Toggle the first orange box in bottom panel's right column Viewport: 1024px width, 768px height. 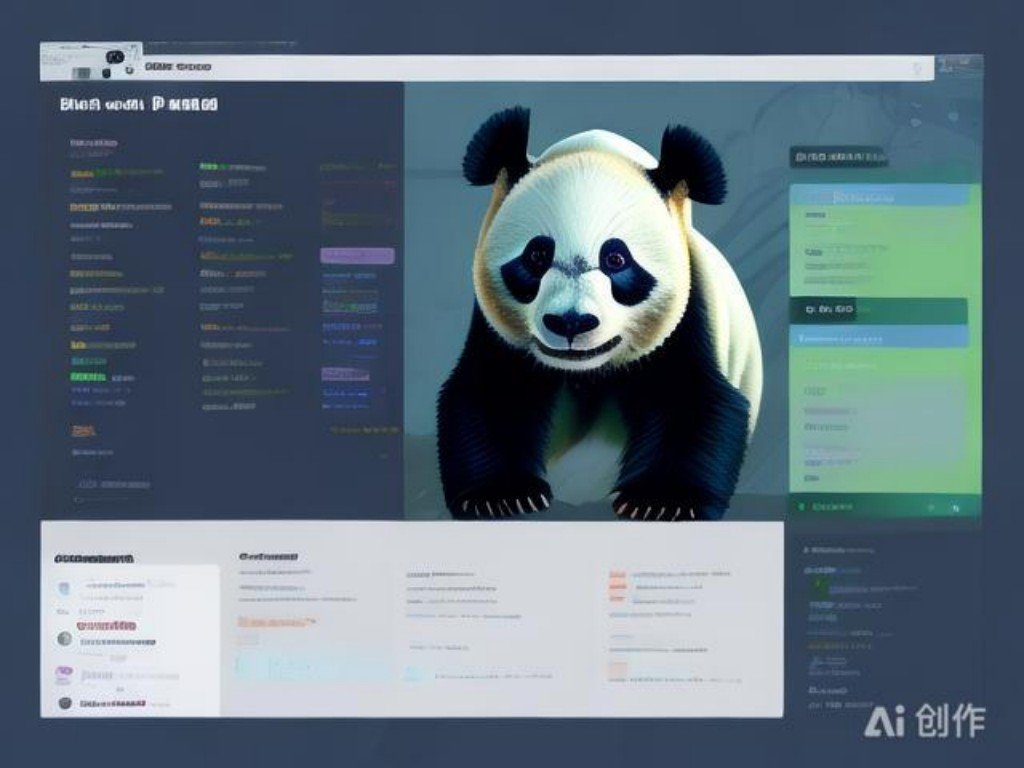point(618,576)
